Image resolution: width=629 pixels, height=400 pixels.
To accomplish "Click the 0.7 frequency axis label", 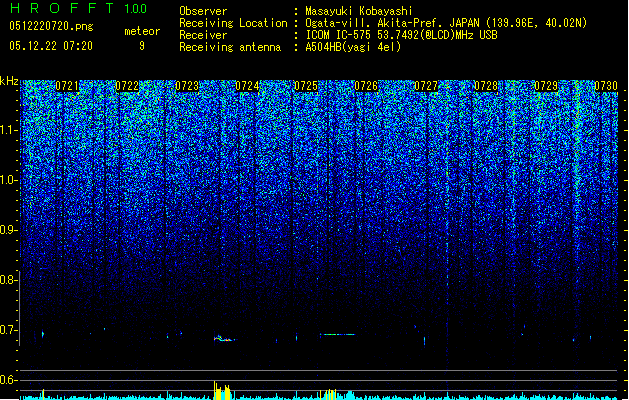I will [9, 330].
